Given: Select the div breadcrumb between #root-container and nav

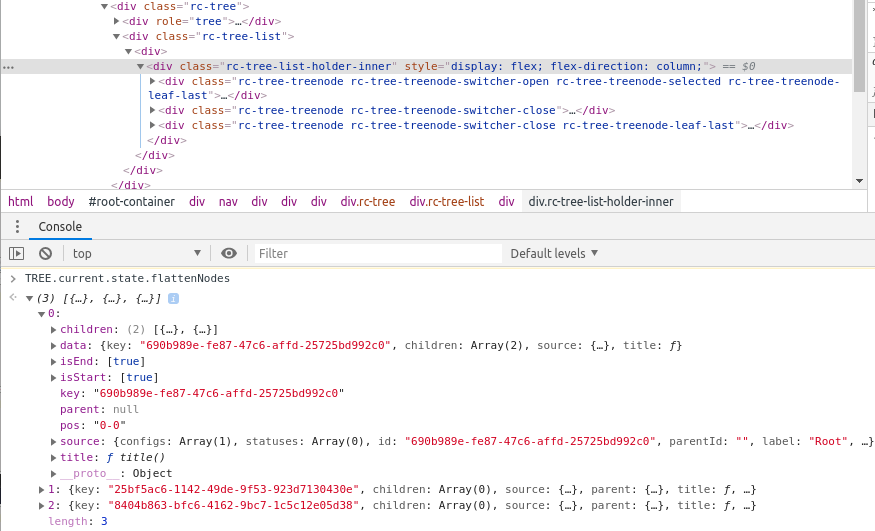Looking at the screenshot, I should pos(197,202).
